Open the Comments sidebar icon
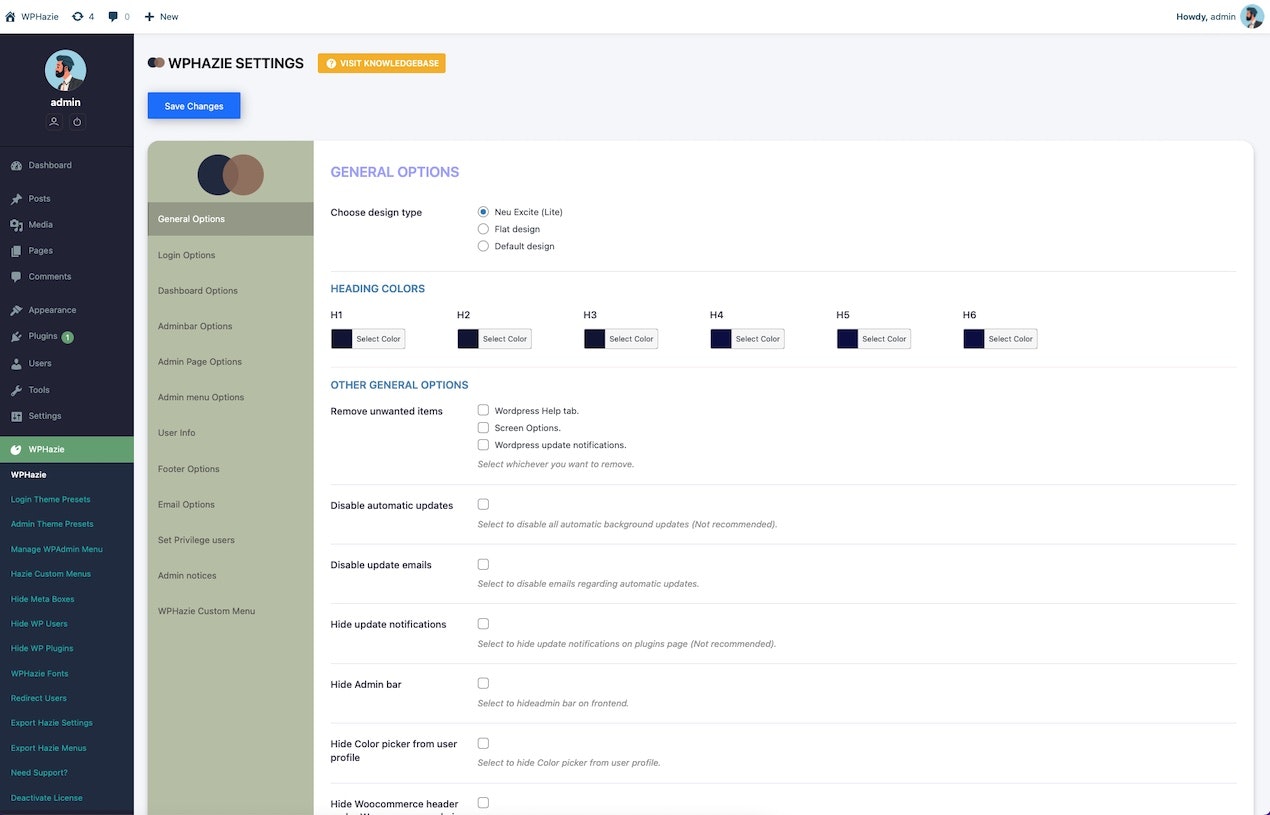Image resolution: width=1270 pixels, height=815 pixels. [16, 277]
